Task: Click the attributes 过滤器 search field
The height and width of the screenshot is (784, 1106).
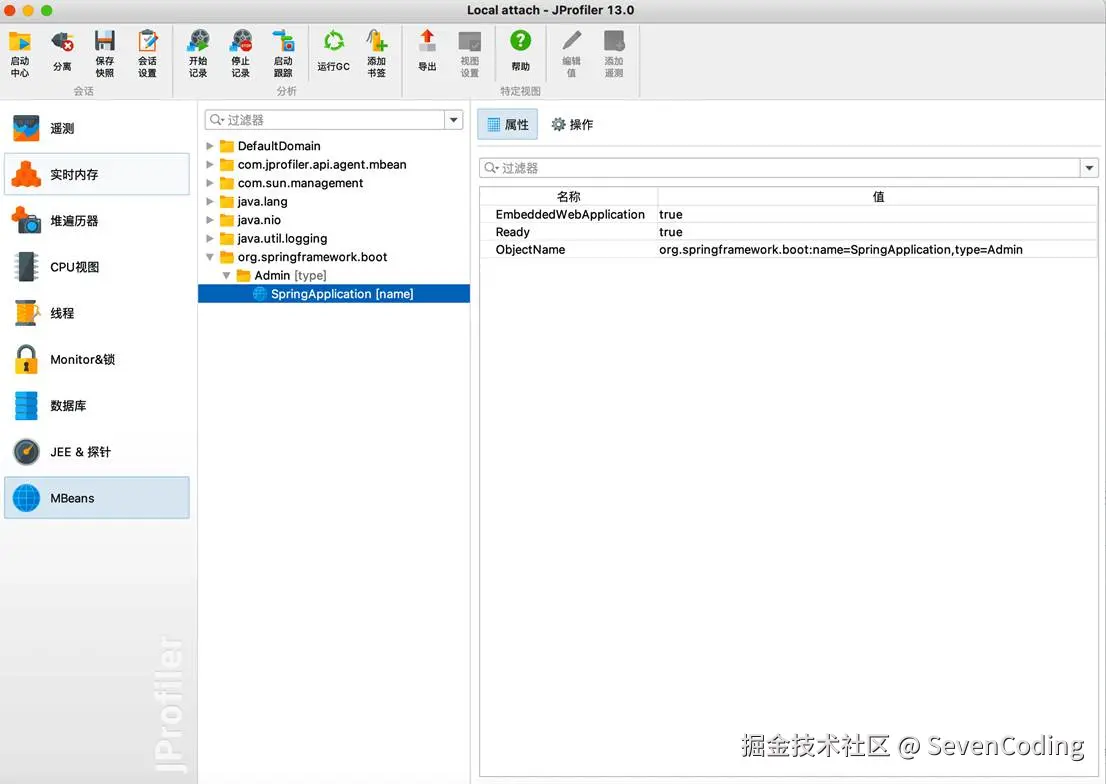Action: coord(779,168)
